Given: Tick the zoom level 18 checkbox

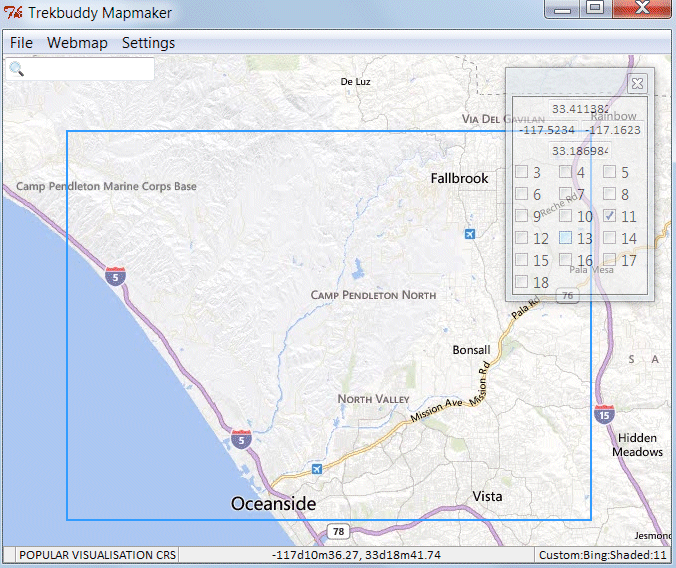Looking at the screenshot, I should (521, 282).
